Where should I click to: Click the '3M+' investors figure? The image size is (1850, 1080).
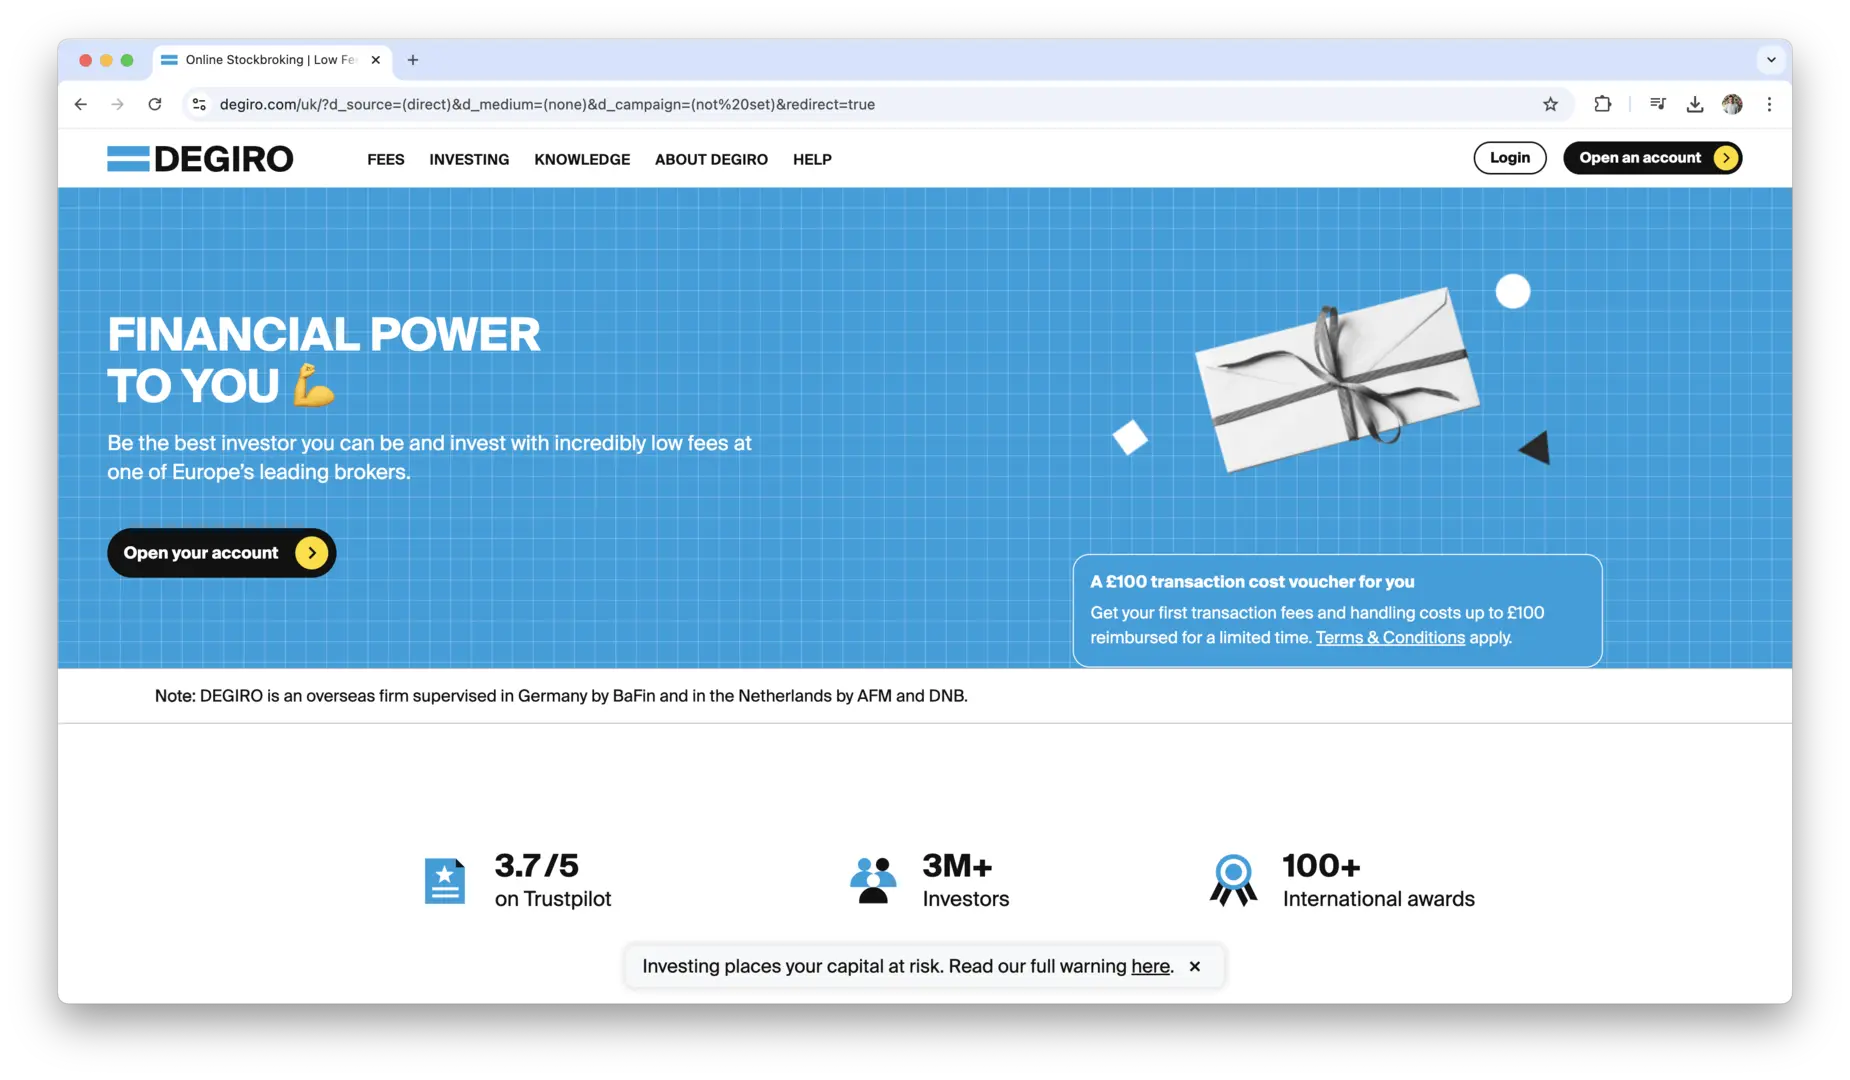tap(957, 865)
